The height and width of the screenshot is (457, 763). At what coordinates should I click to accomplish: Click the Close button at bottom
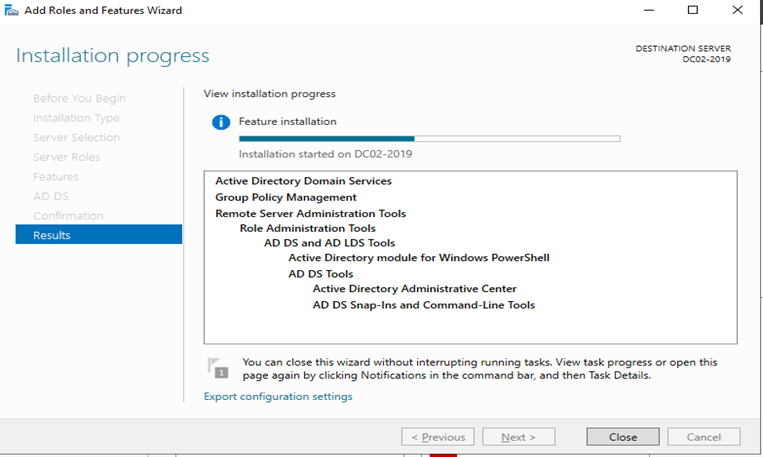[x=622, y=437]
